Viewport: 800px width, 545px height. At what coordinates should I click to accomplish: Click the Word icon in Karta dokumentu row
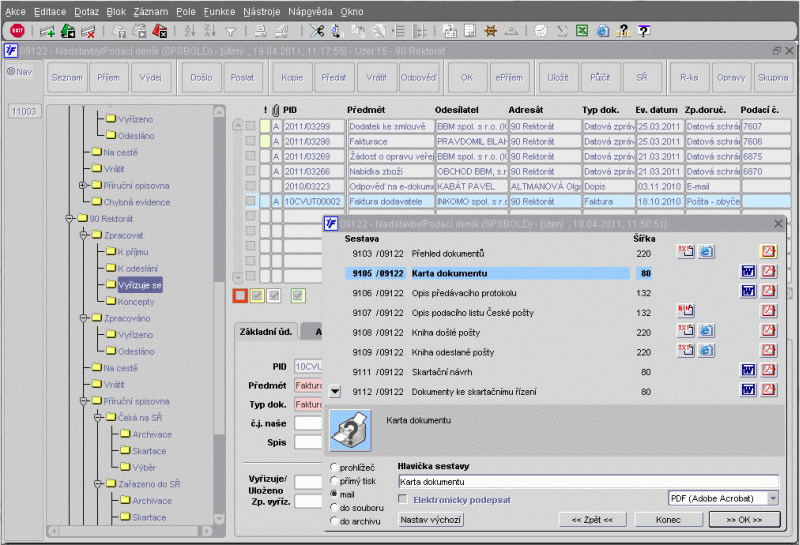click(x=748, y=271)
